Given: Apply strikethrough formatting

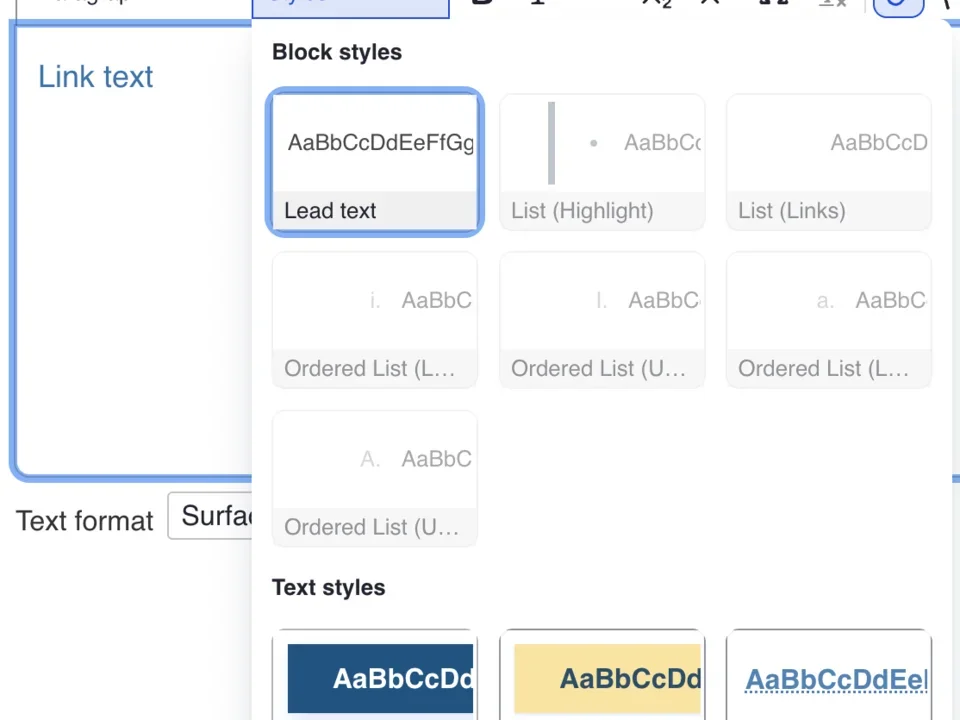Looking at the screenshot, I should click(x=710, y=3).
